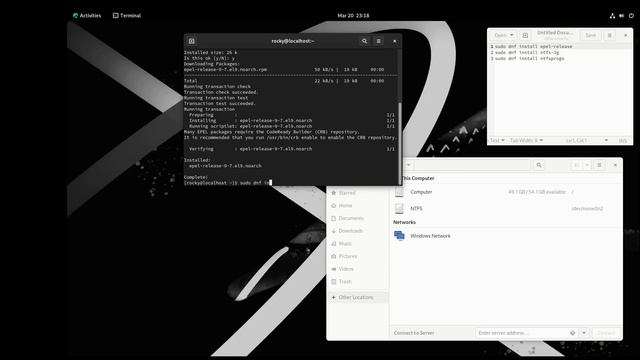
Task: Click the NTFS drive icon
Action: pos(399,209)
